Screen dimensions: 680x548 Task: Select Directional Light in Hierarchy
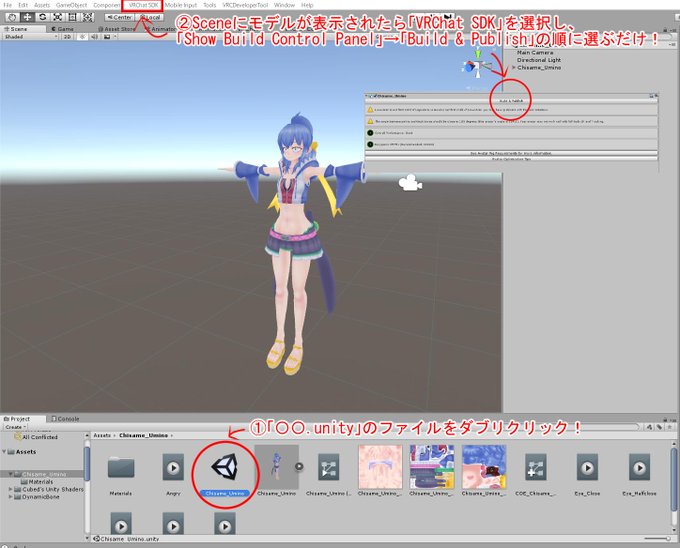pos(539,60)
